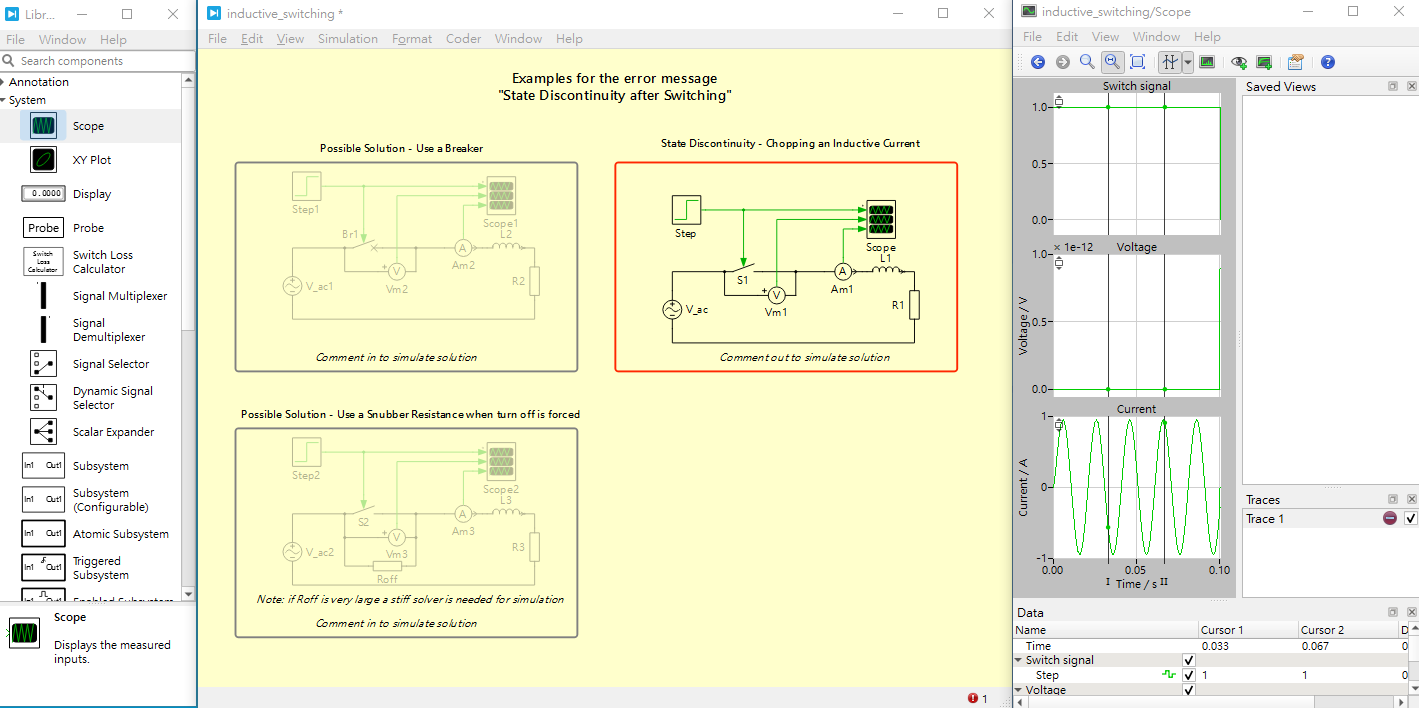
Task: Save the current view with eye-plus icon
Action: point(1239,62)
